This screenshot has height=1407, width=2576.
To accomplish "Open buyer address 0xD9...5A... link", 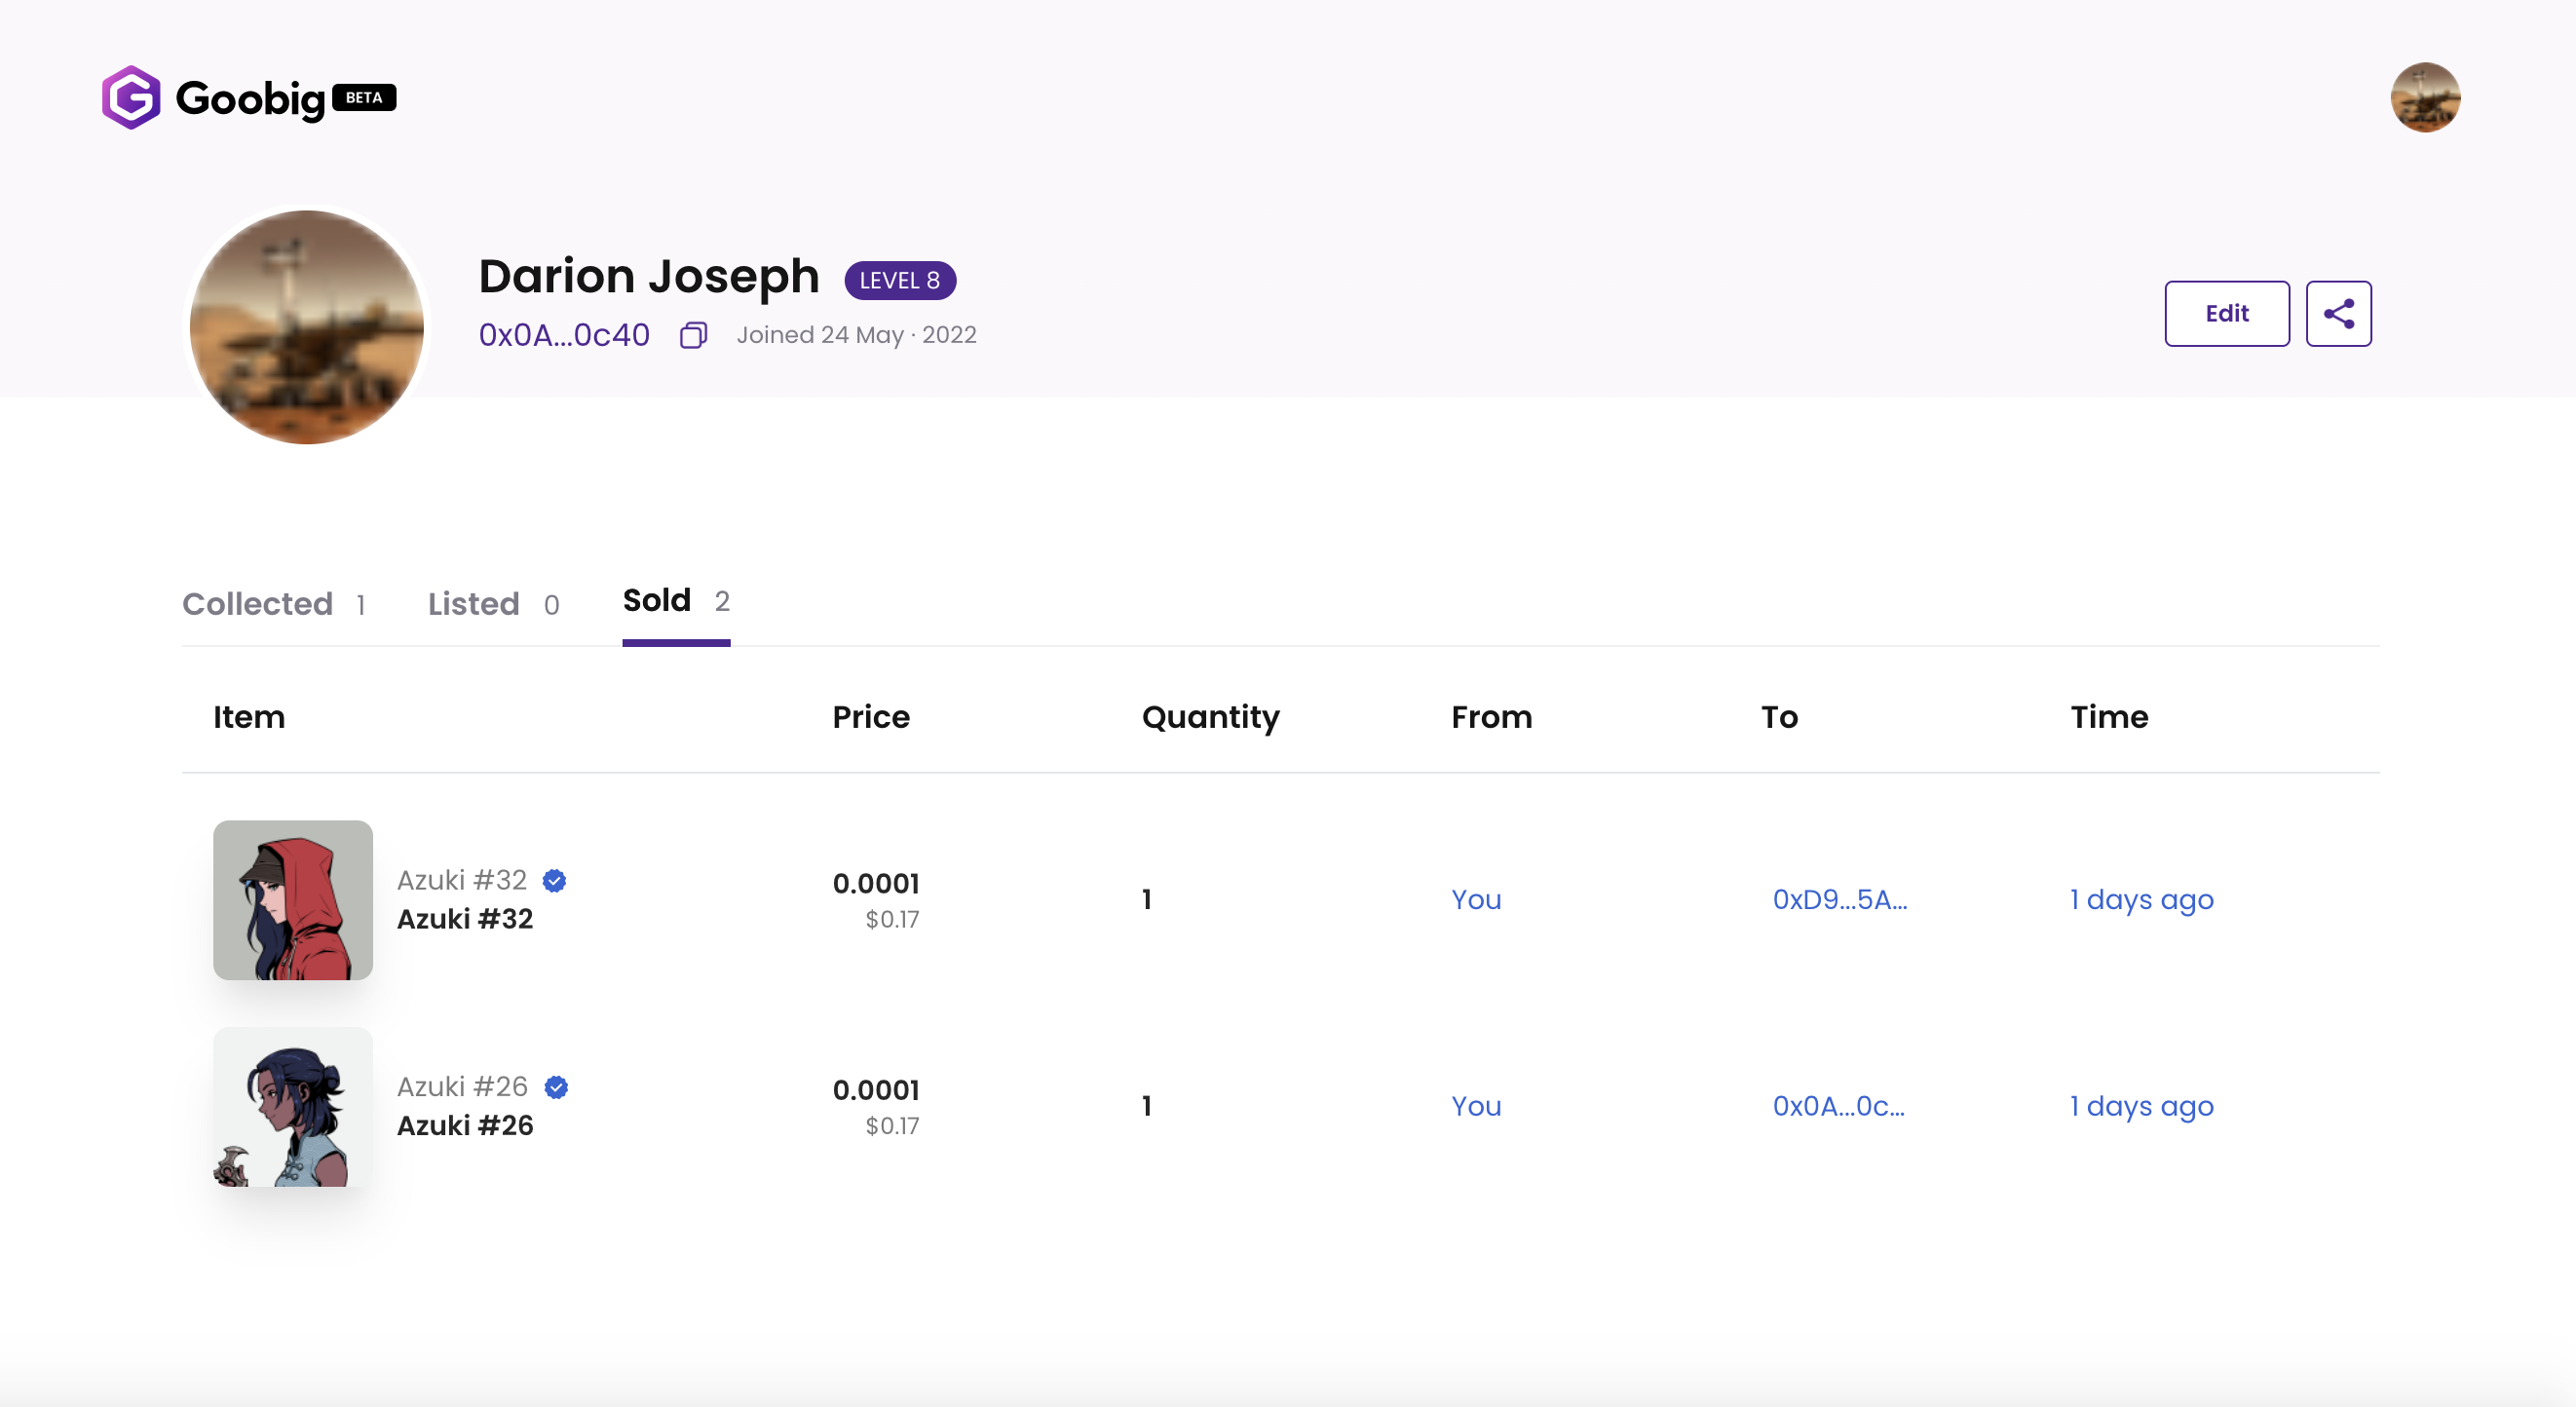I will click(x=1839, y=900).
